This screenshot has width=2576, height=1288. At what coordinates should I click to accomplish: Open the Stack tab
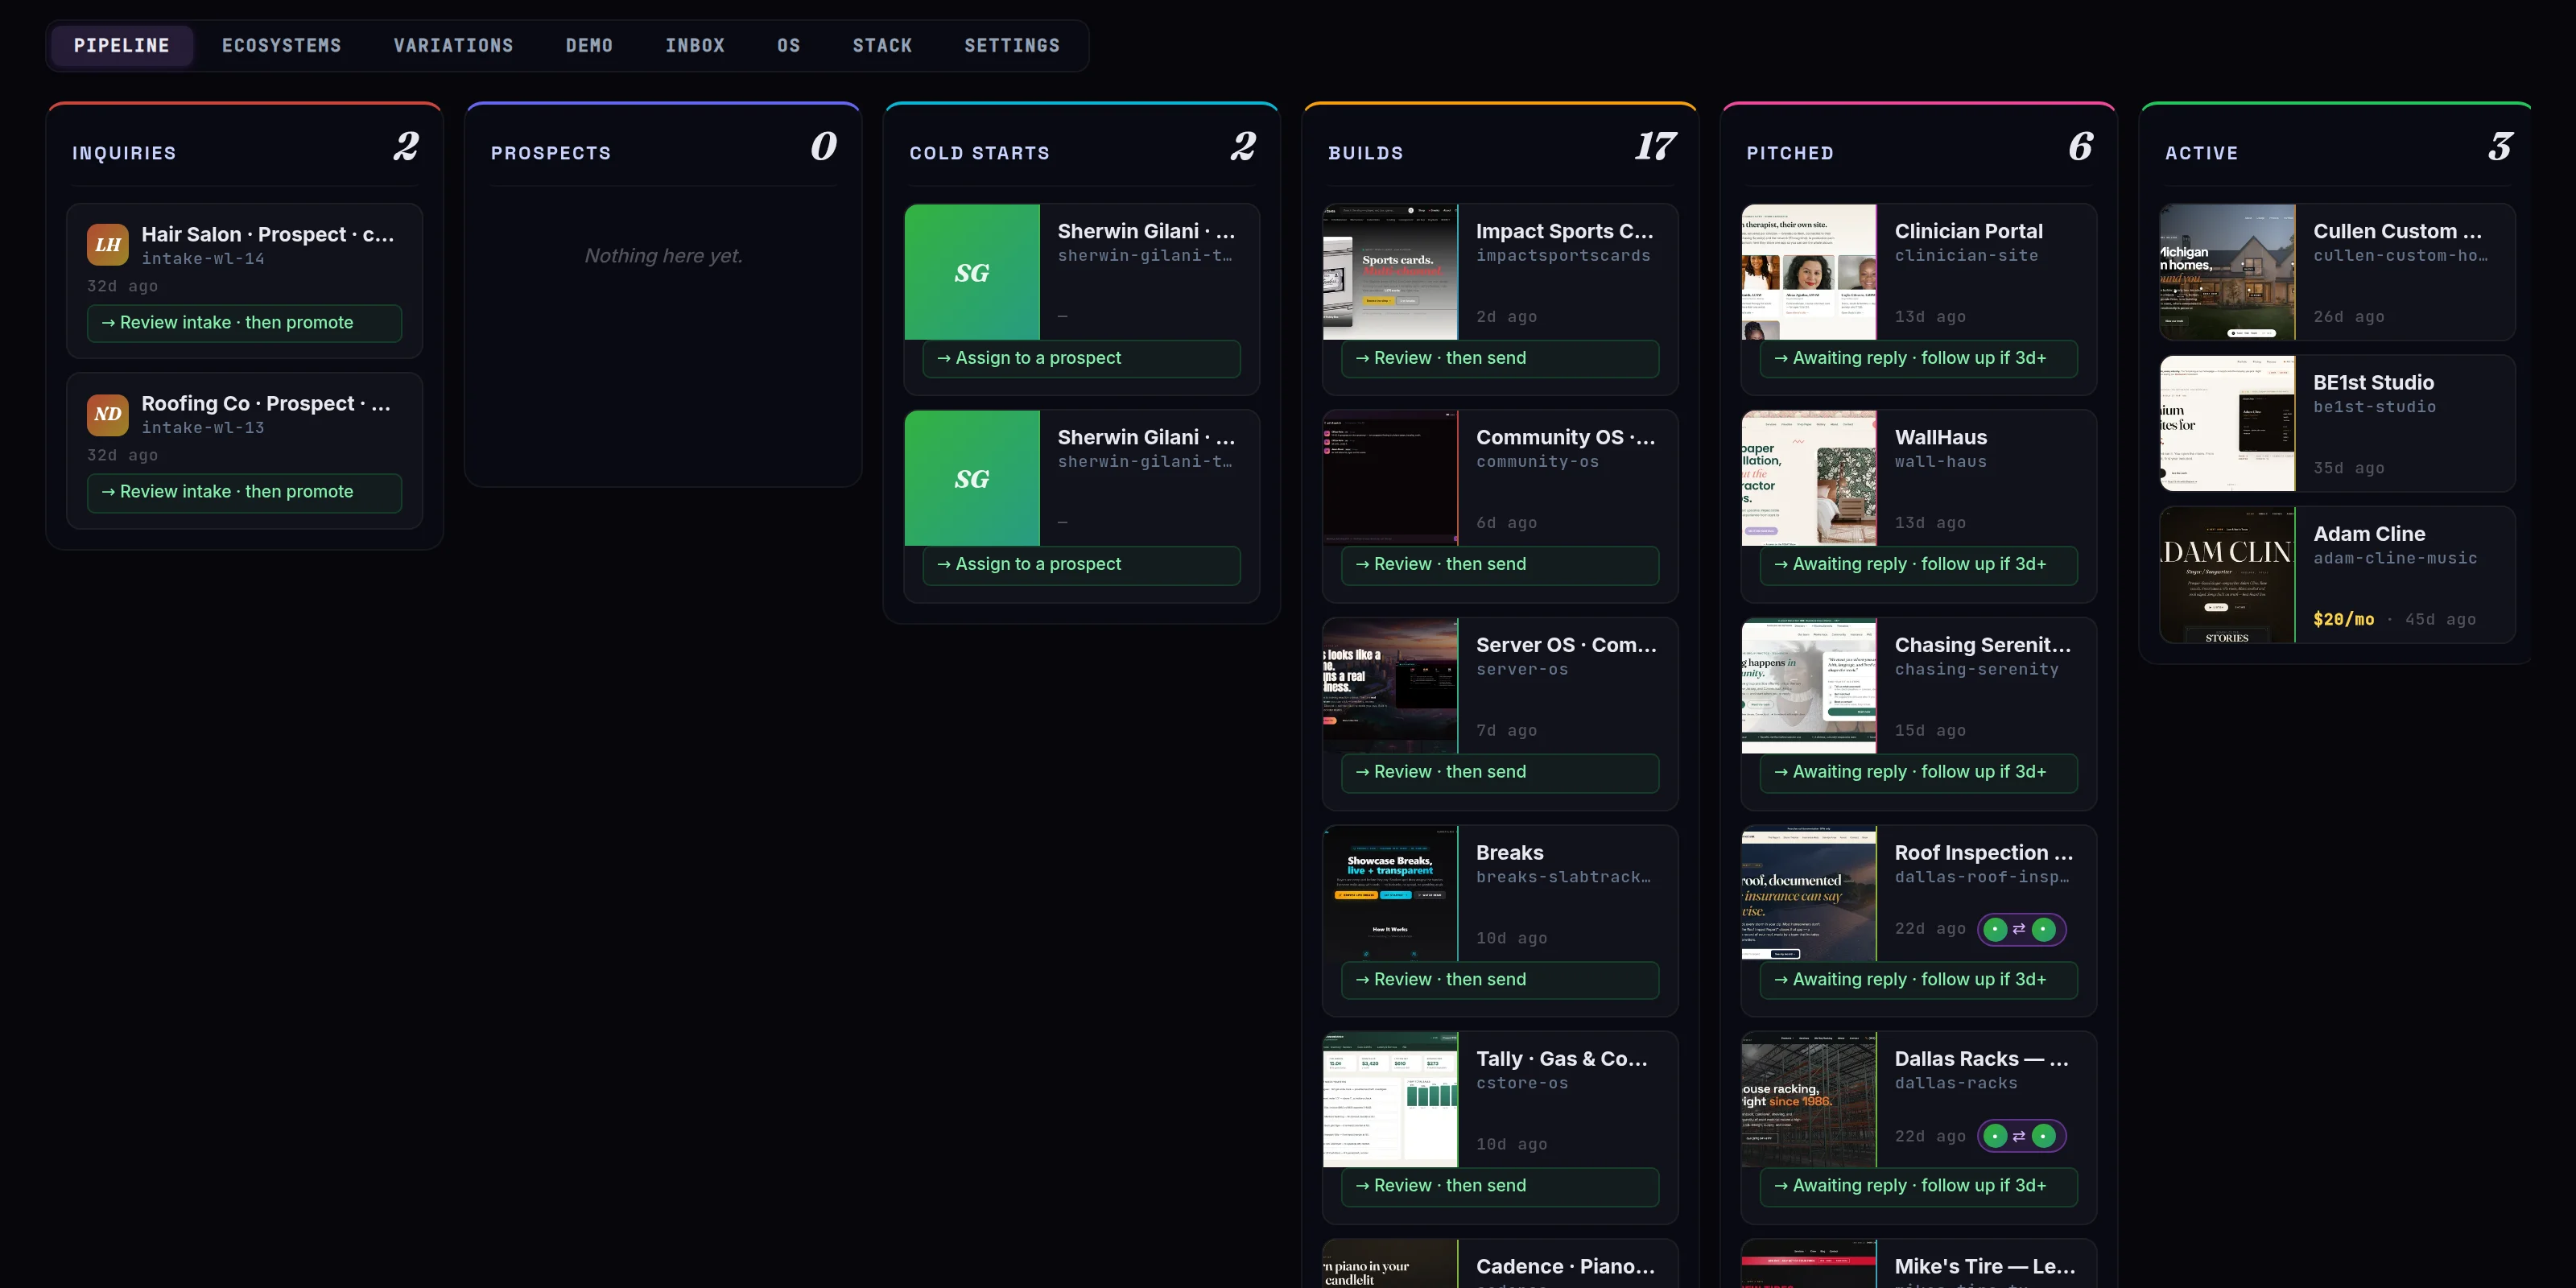coord(882,46)
